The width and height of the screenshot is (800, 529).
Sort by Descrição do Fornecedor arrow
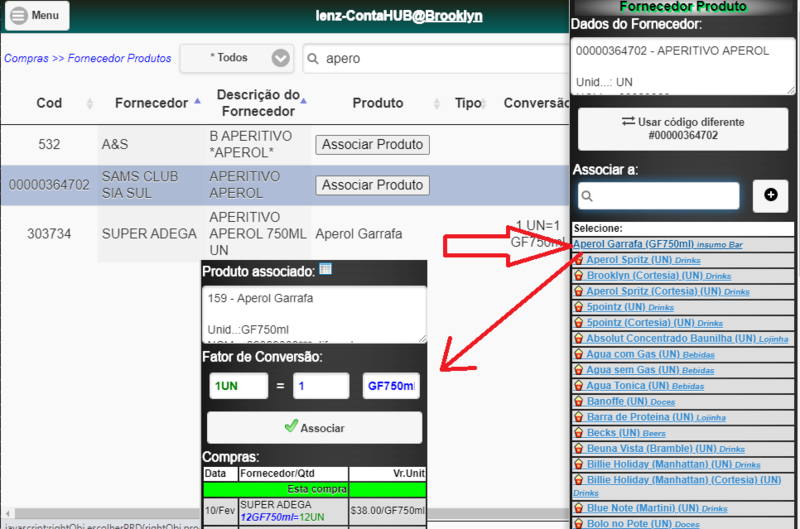304,100
